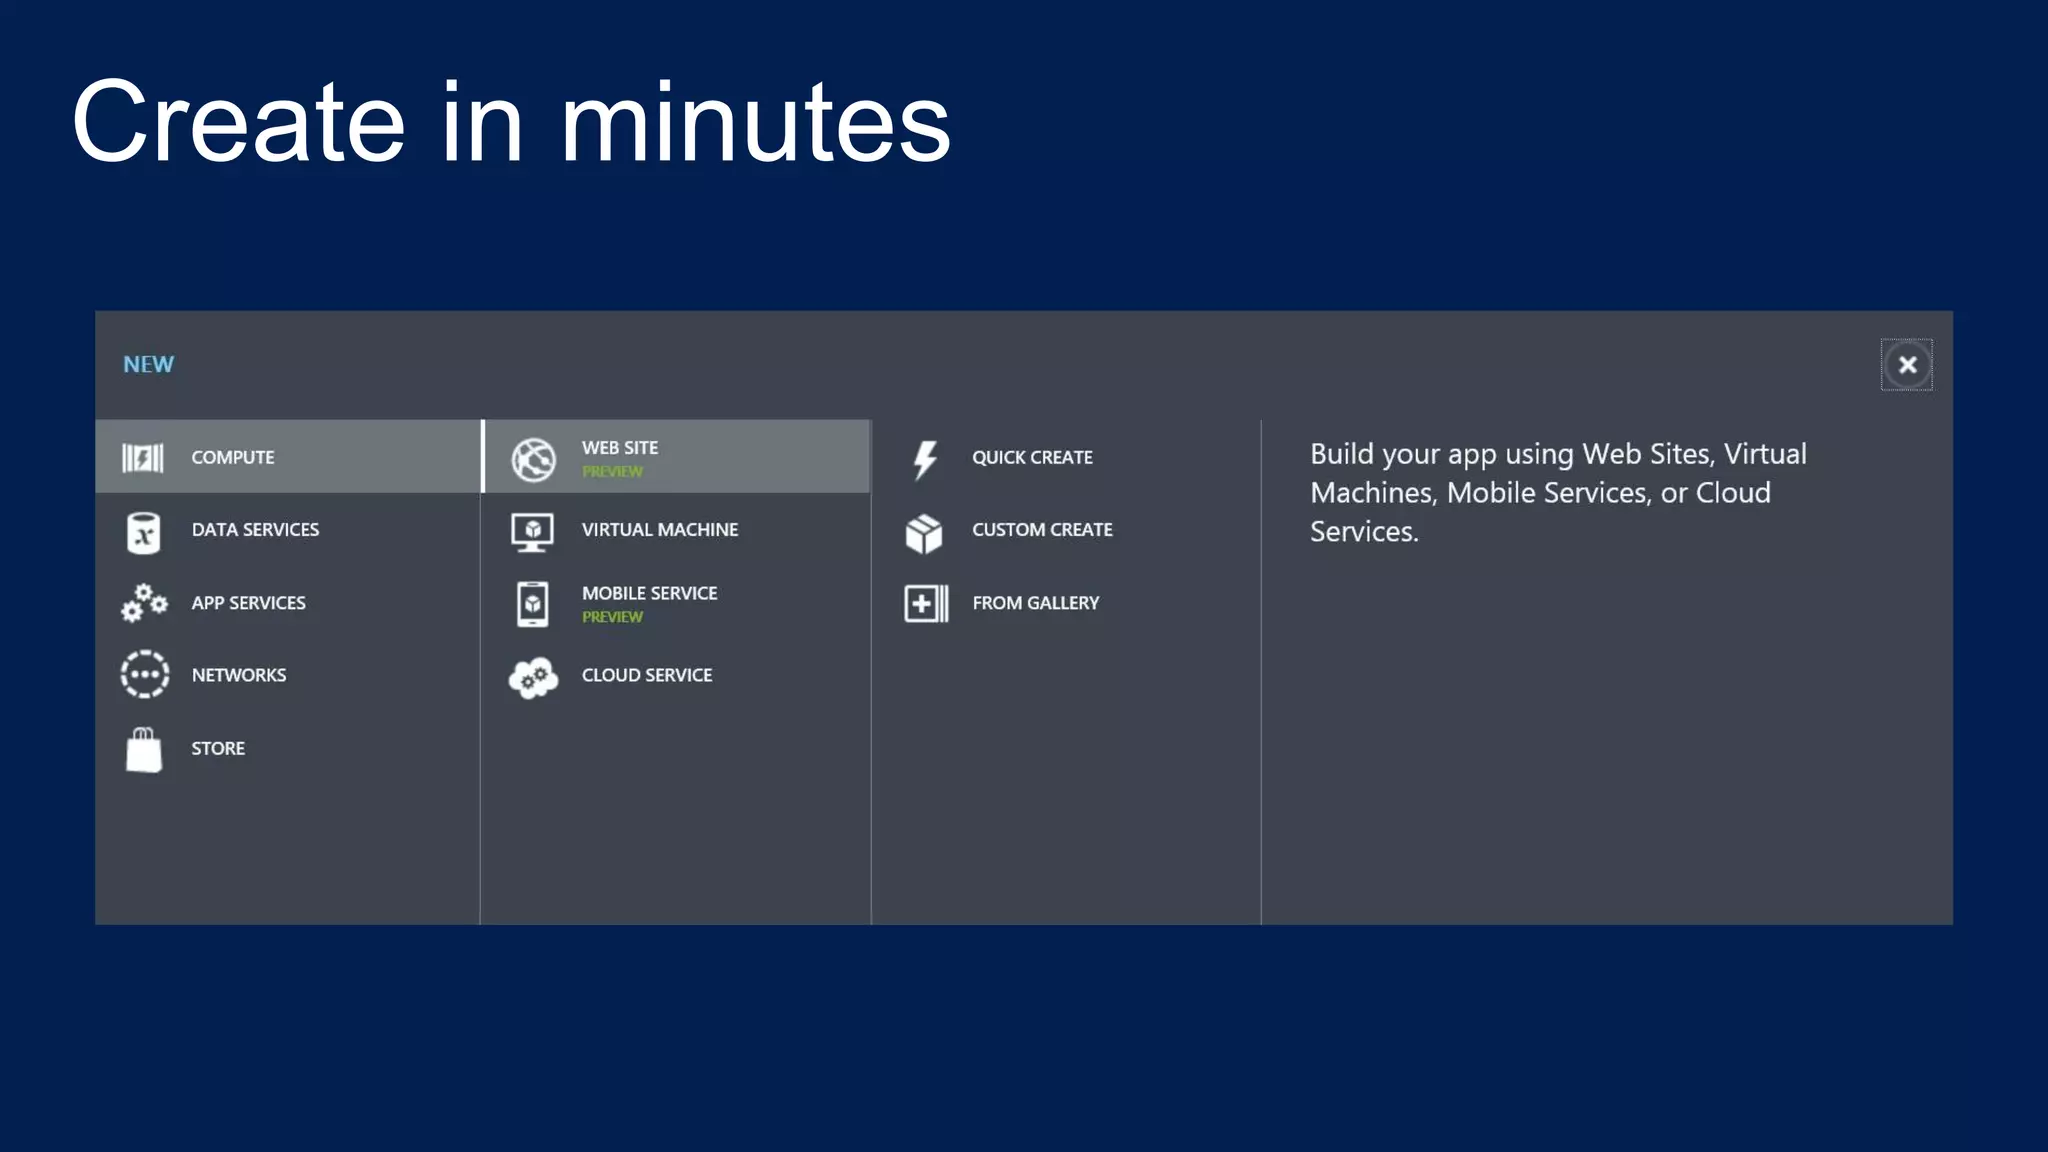Click FROM GALLERY text option
This screenshot has width=2048, height=1152.
(x=1034, y=603)
